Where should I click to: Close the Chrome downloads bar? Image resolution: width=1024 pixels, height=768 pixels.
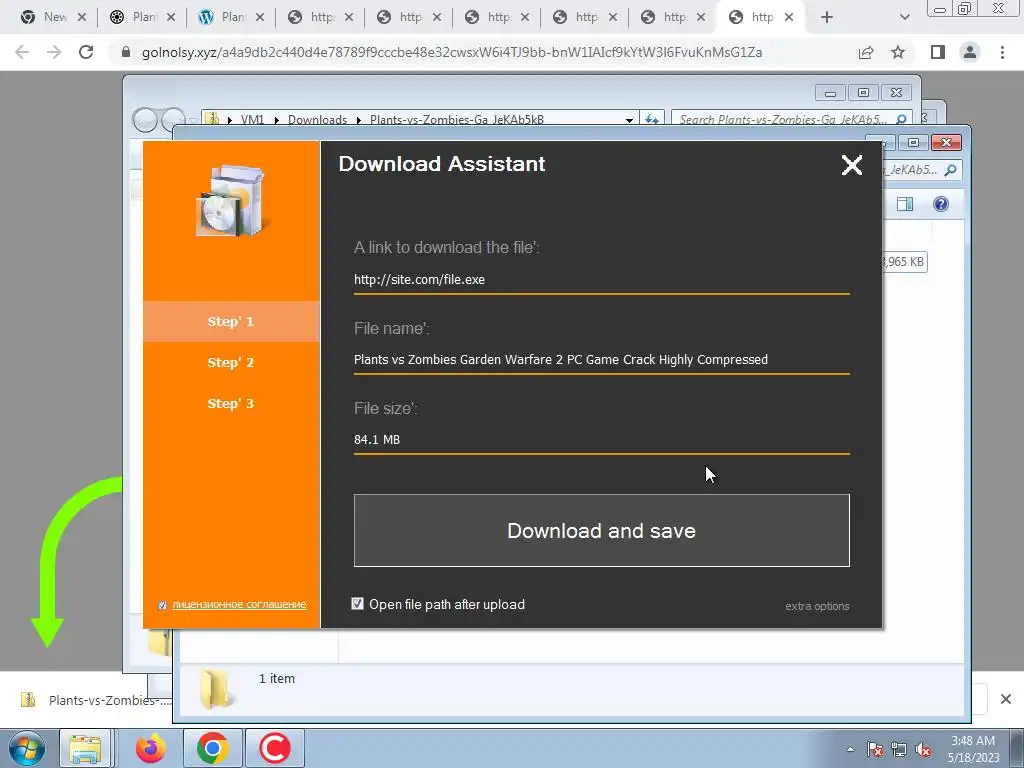[1006, 699]
